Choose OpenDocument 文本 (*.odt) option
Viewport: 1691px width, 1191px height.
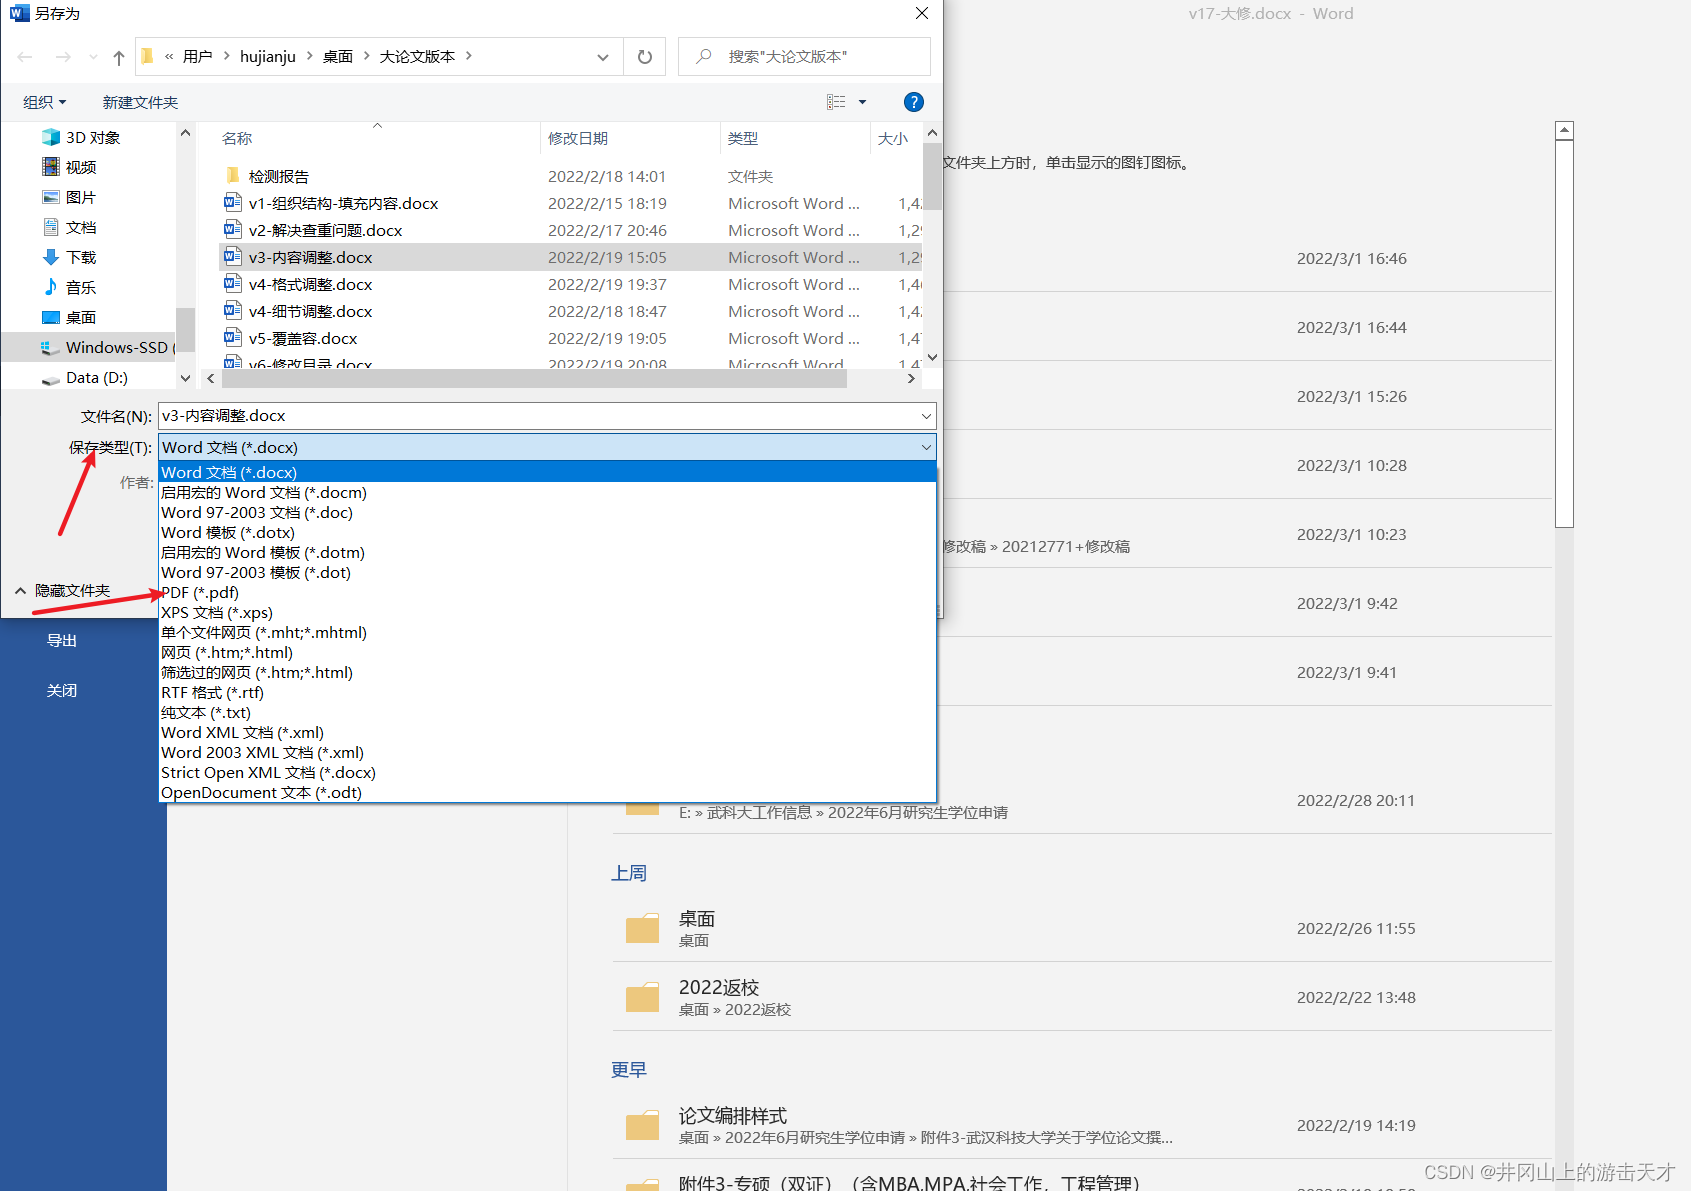coord(548,792)
